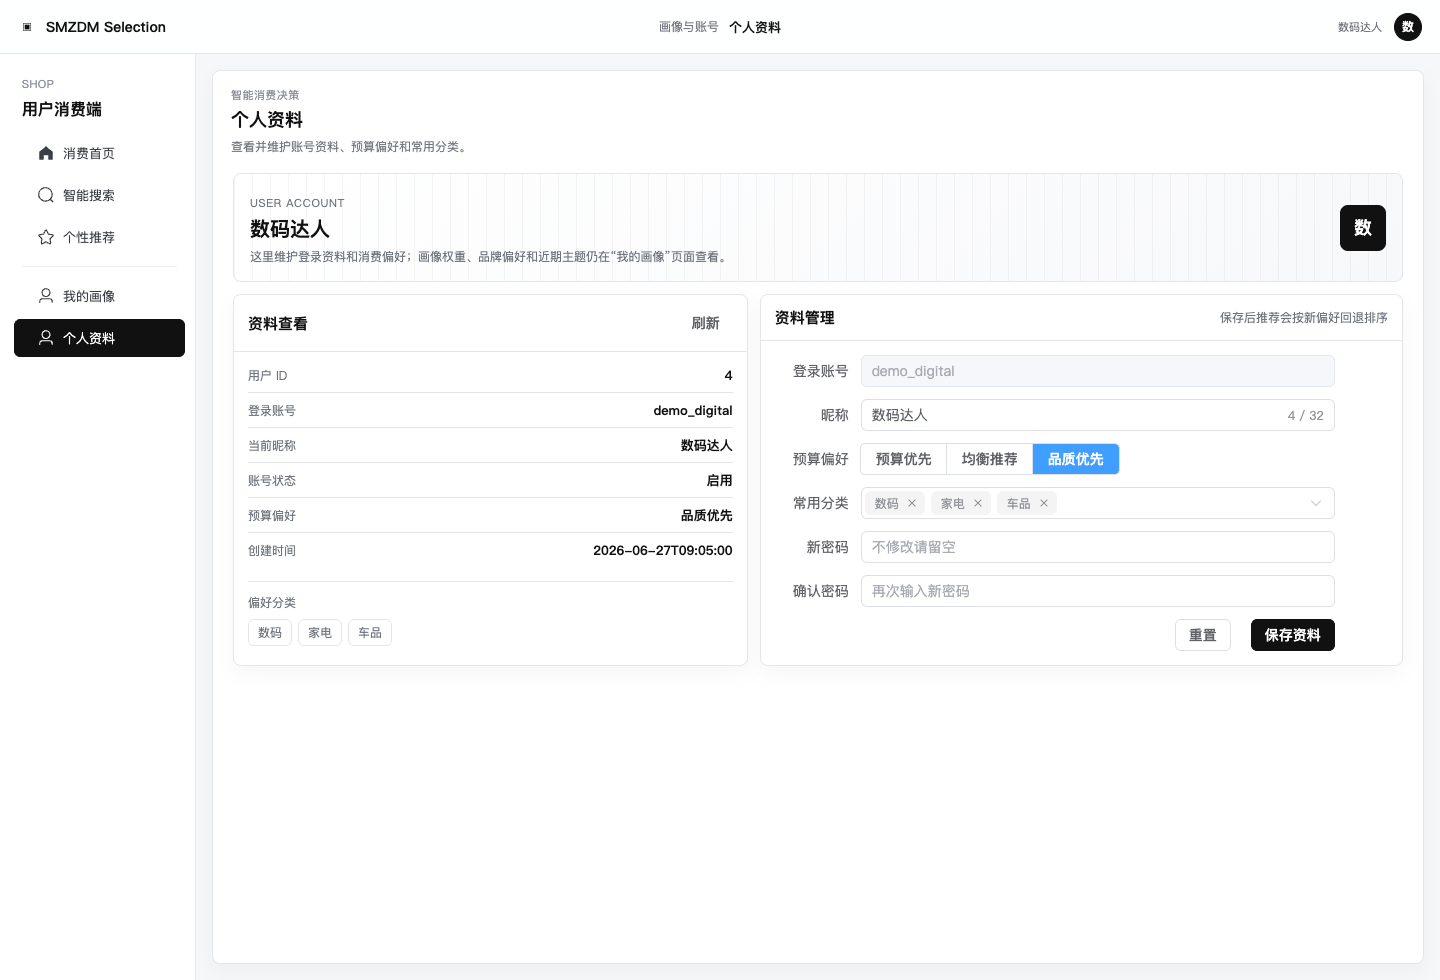Click the disabled 登录账号 field
The image size is (1440, 980).
coord(1098,371)
